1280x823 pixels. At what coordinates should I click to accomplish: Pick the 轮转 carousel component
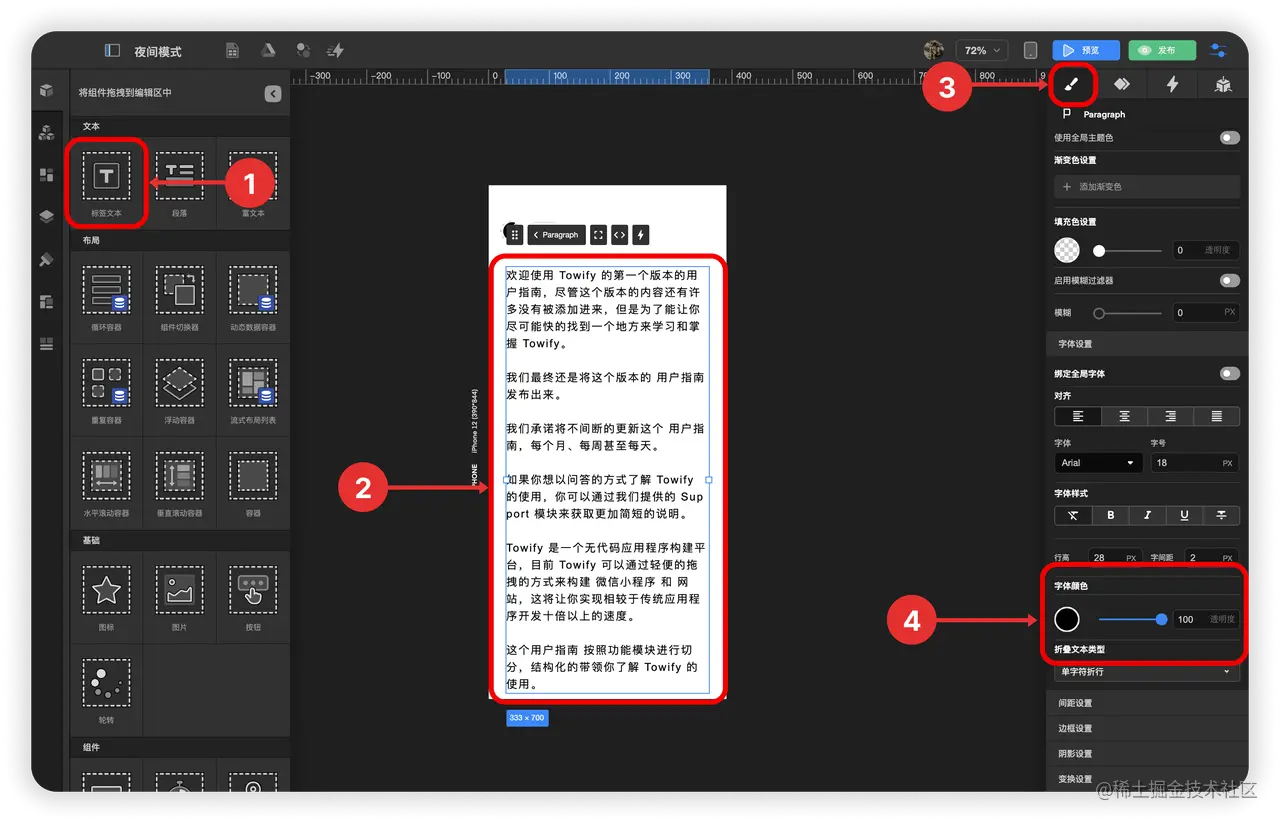(x=106, y=690)
